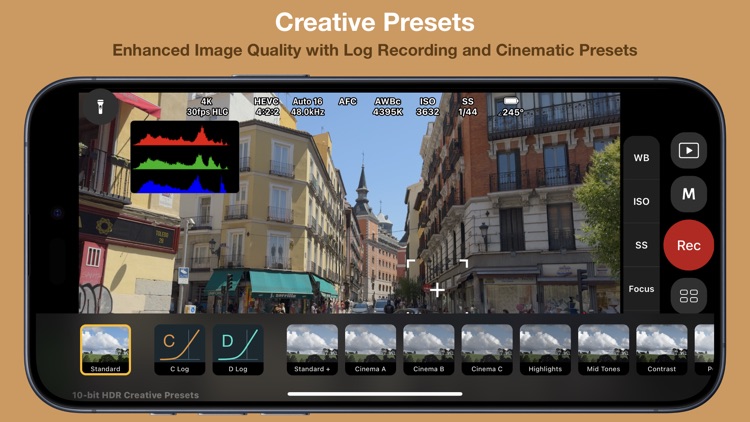This screenshot has height=422, width=750.
Task: Select the Cinema C preset
Action: coord(487,350)
